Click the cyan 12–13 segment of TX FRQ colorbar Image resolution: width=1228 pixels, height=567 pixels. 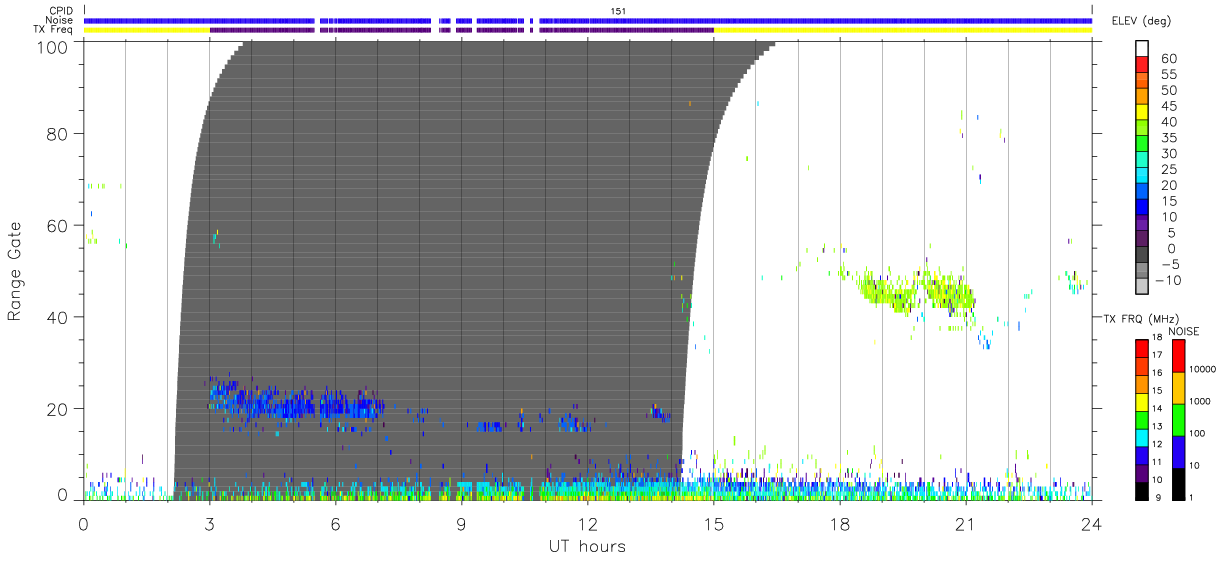point(1142,437)
